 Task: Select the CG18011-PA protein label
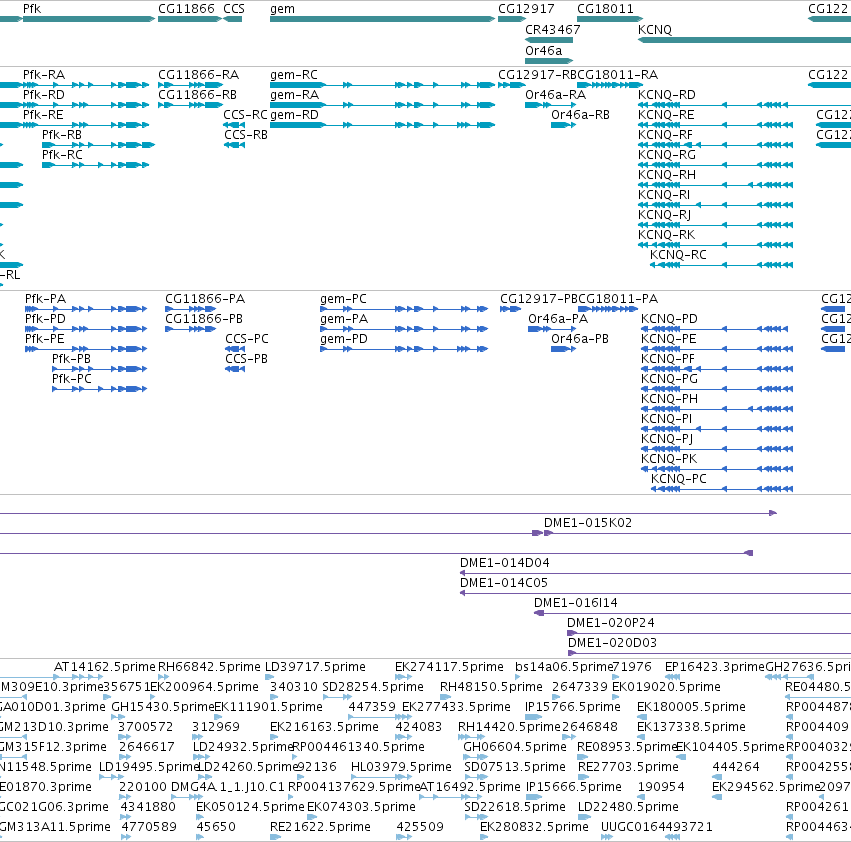click(x=618, y=299)
